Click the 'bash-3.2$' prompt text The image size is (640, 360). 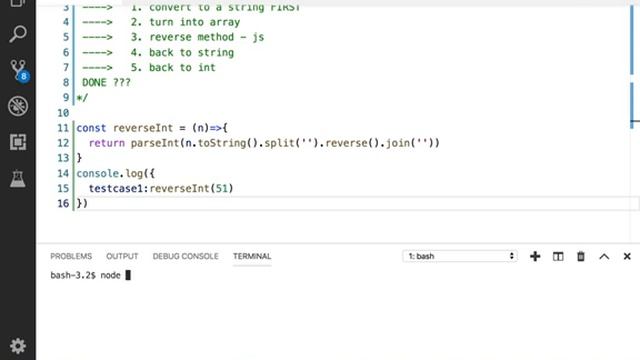click(x=73, y=275)
